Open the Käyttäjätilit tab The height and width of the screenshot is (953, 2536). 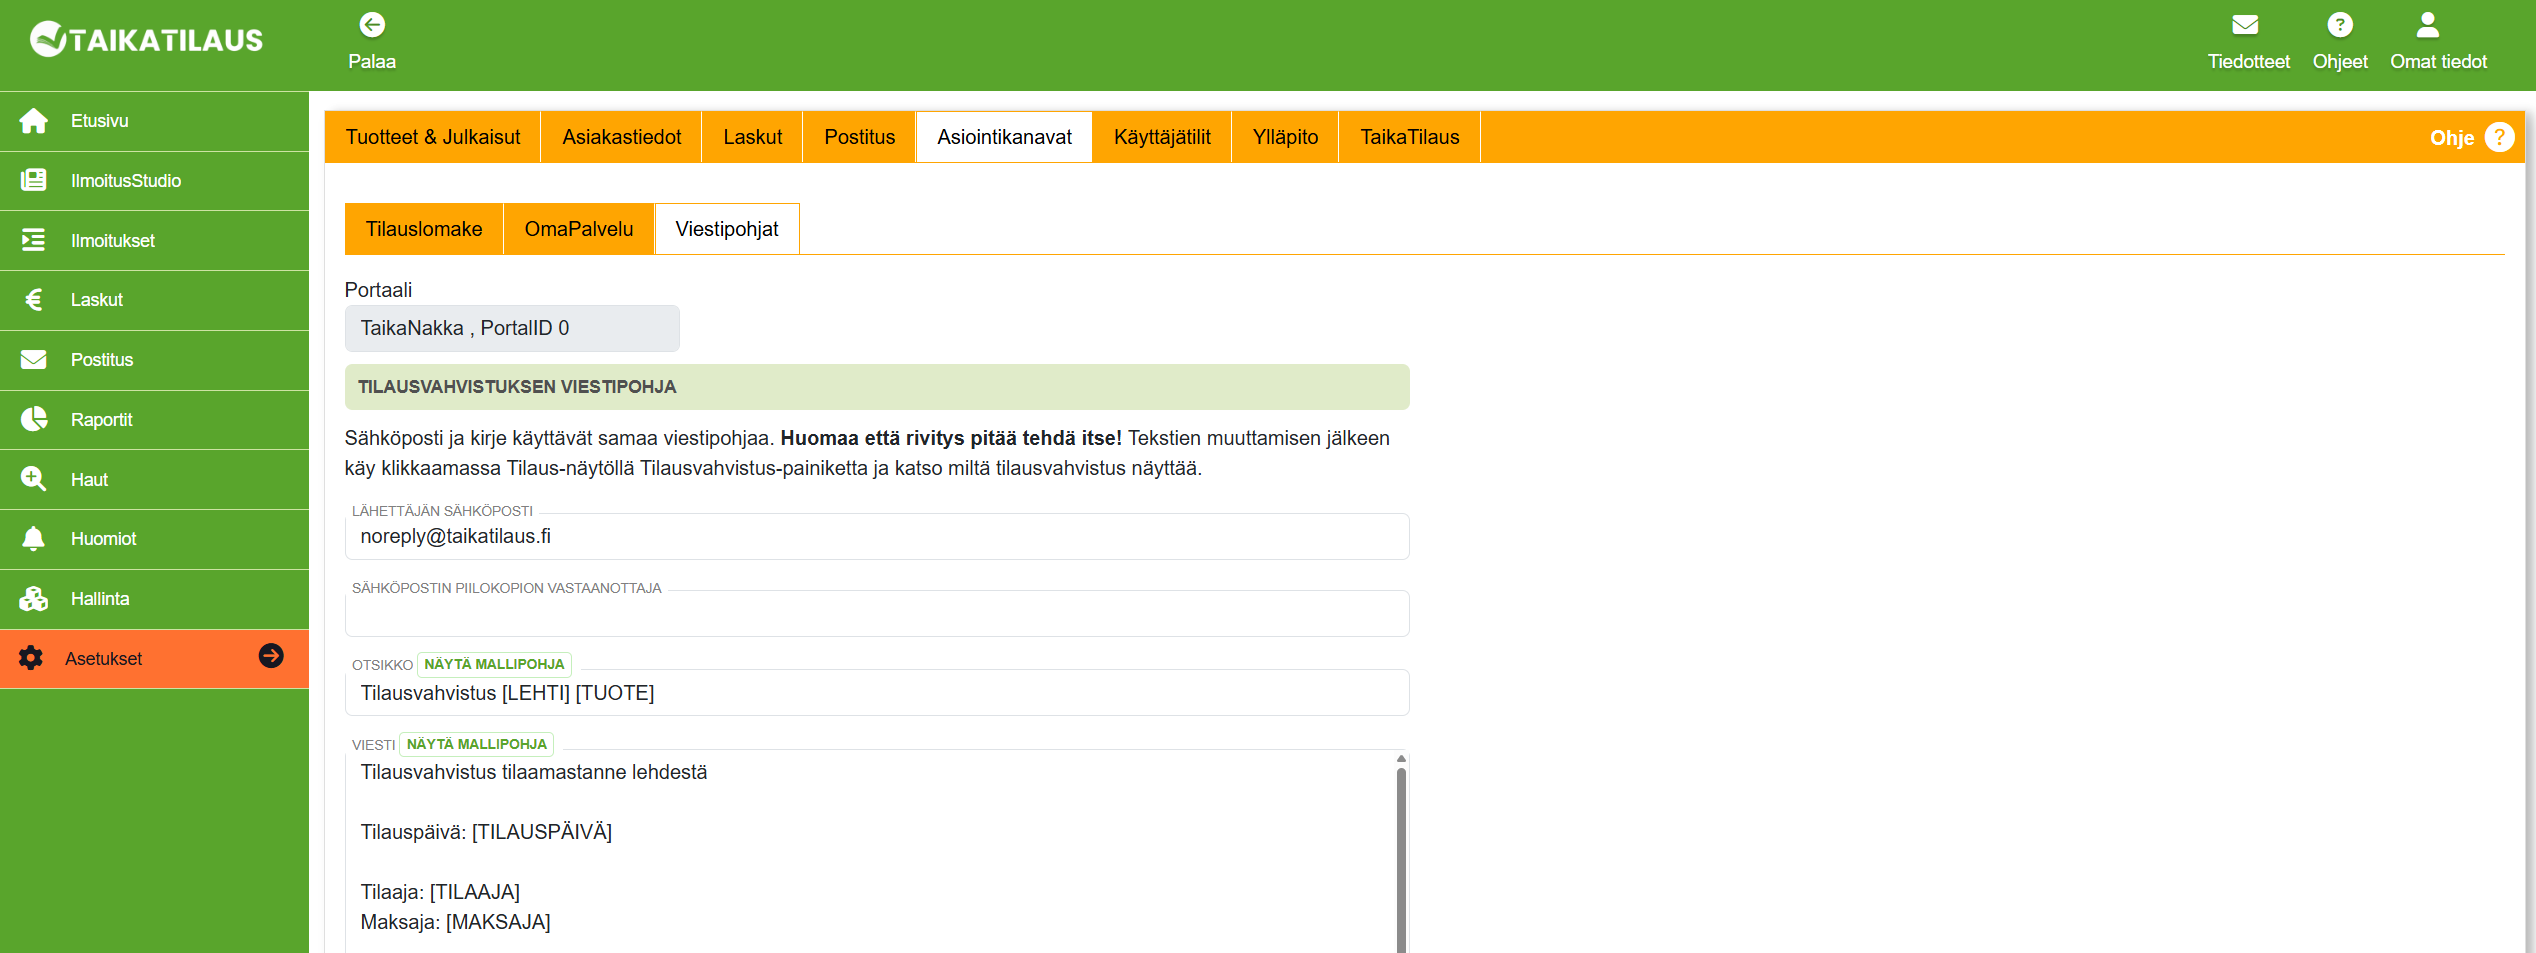pyautogui.click(x=1161, y=137)
